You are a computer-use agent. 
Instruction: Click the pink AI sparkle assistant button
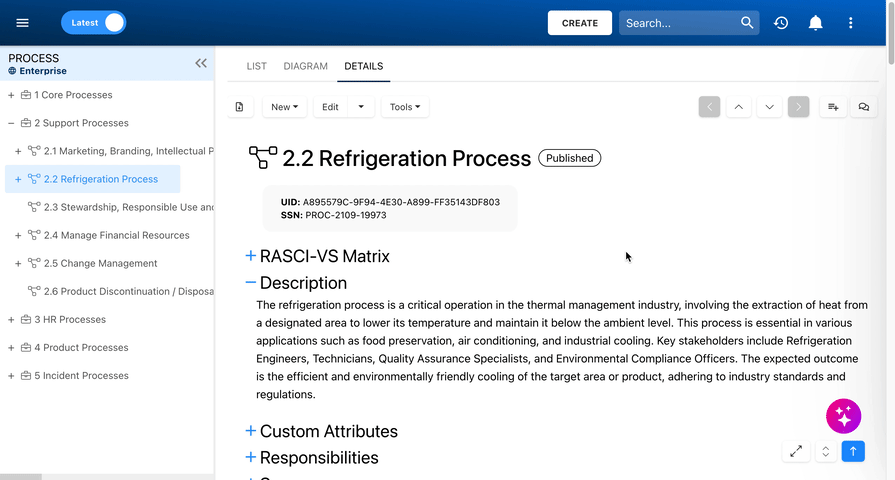tap(843, 415)
